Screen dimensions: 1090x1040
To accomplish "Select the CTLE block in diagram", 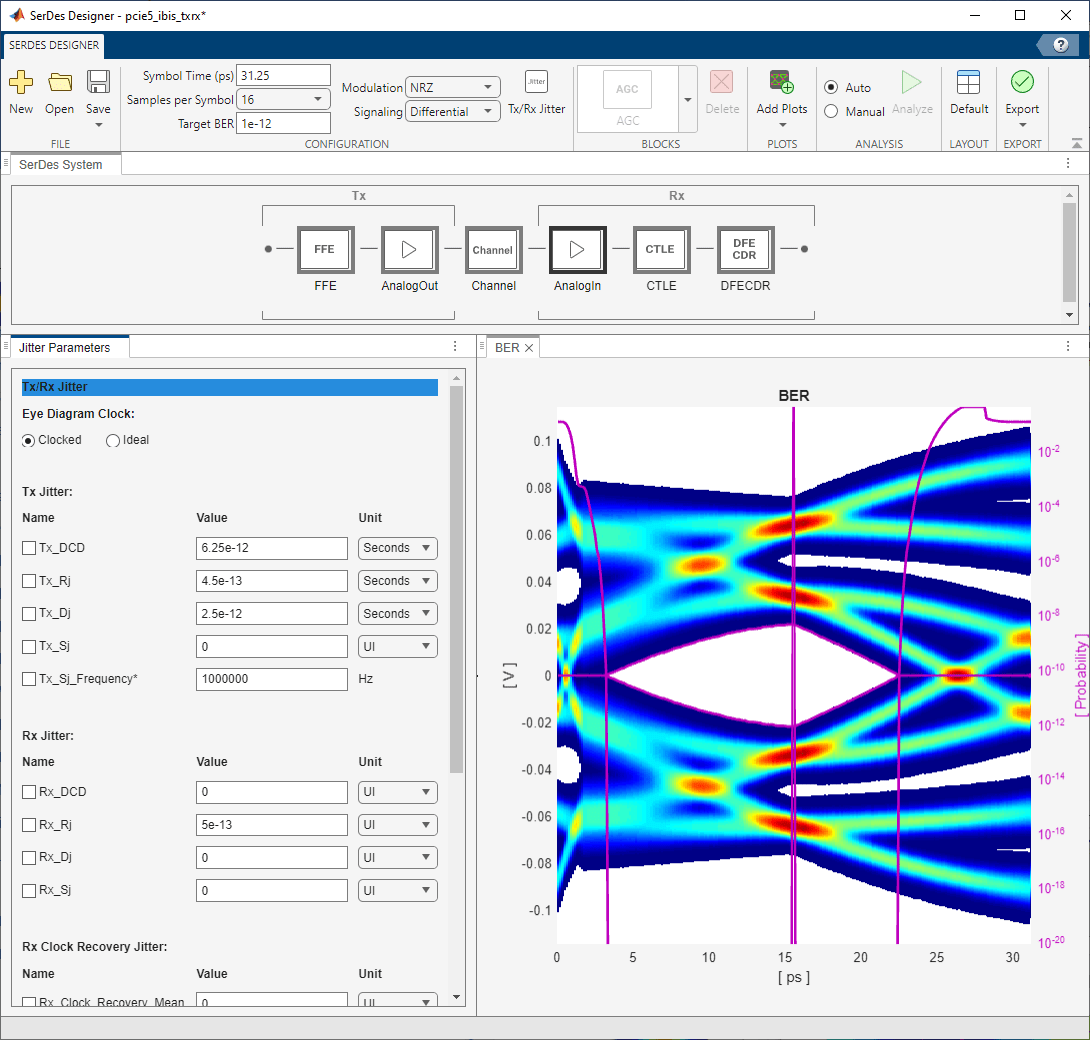I will (x=660, y=250).
